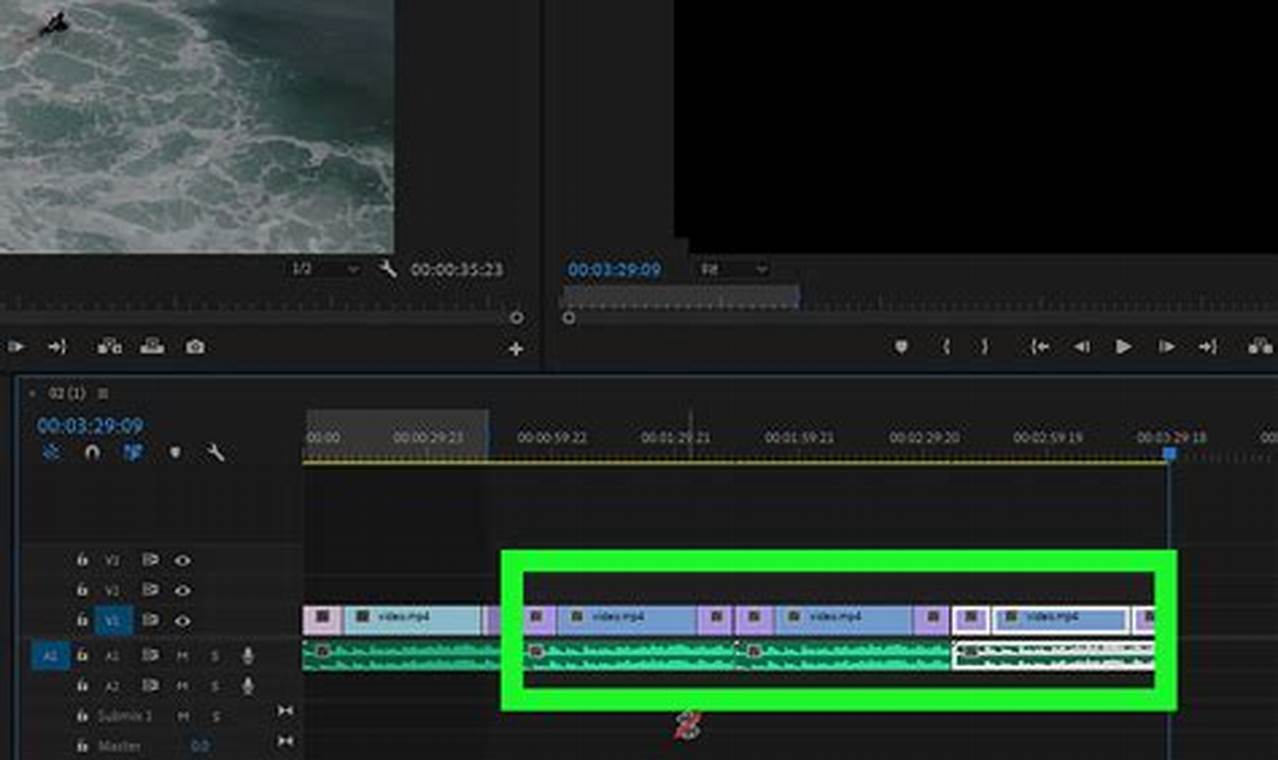The image size is (1278, 760).
Task: Toggle visibility eye on V3 track
Action: point(182,561)
